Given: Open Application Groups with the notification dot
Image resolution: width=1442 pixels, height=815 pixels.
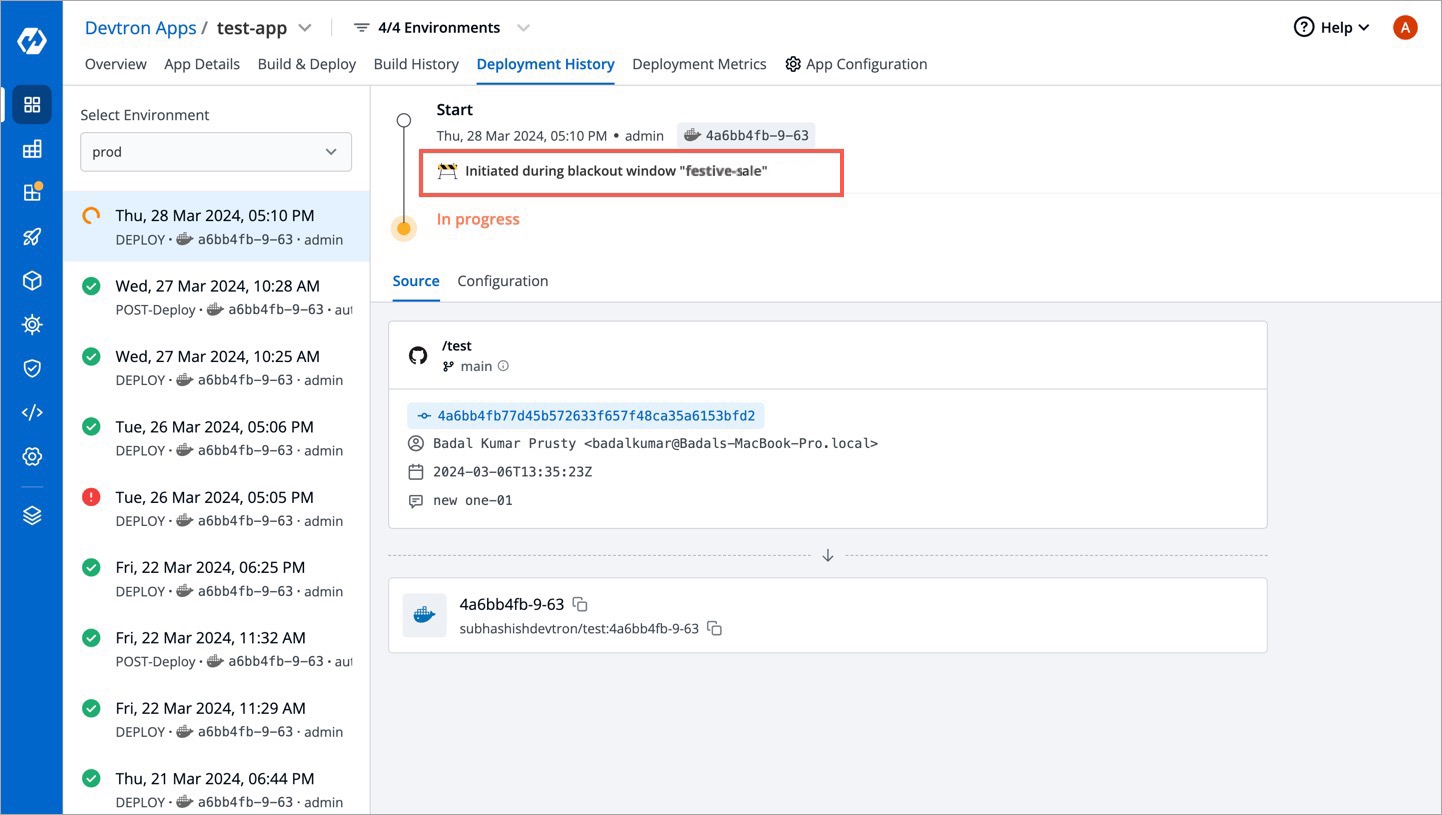Looking at the screenshot, I should tap(32, 192).
